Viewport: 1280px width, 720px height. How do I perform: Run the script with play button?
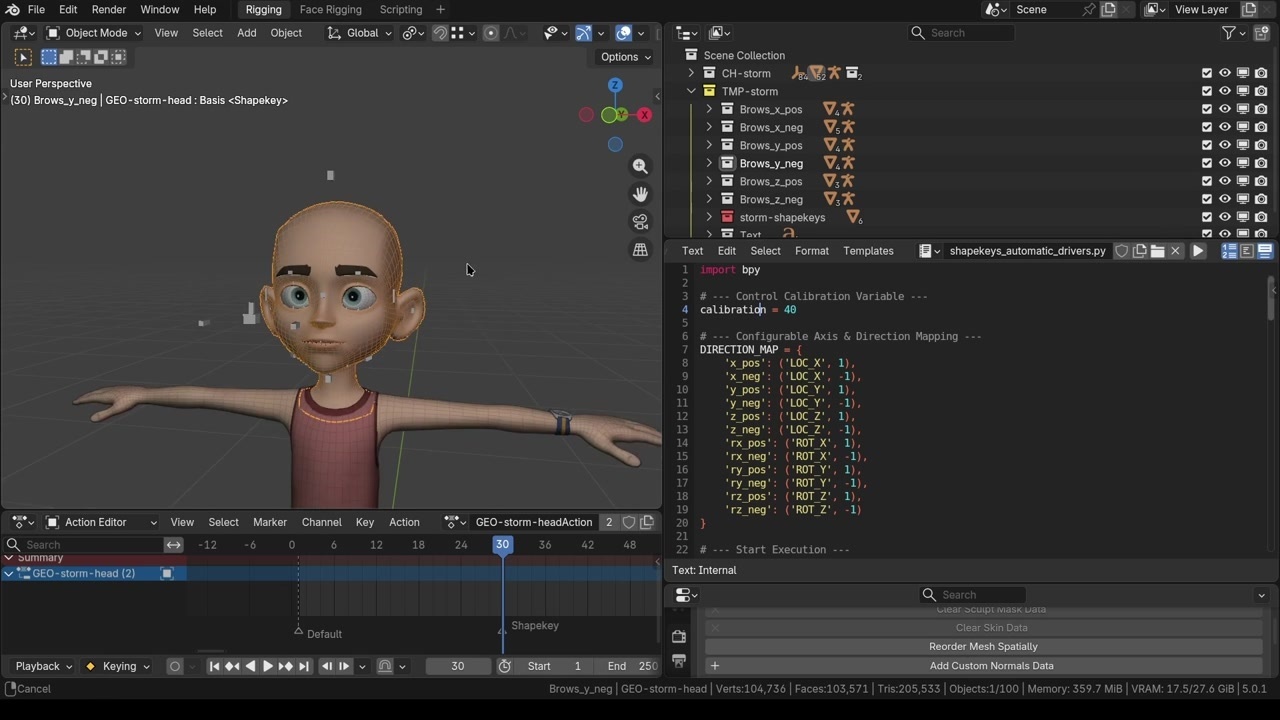click(1198, 251)
